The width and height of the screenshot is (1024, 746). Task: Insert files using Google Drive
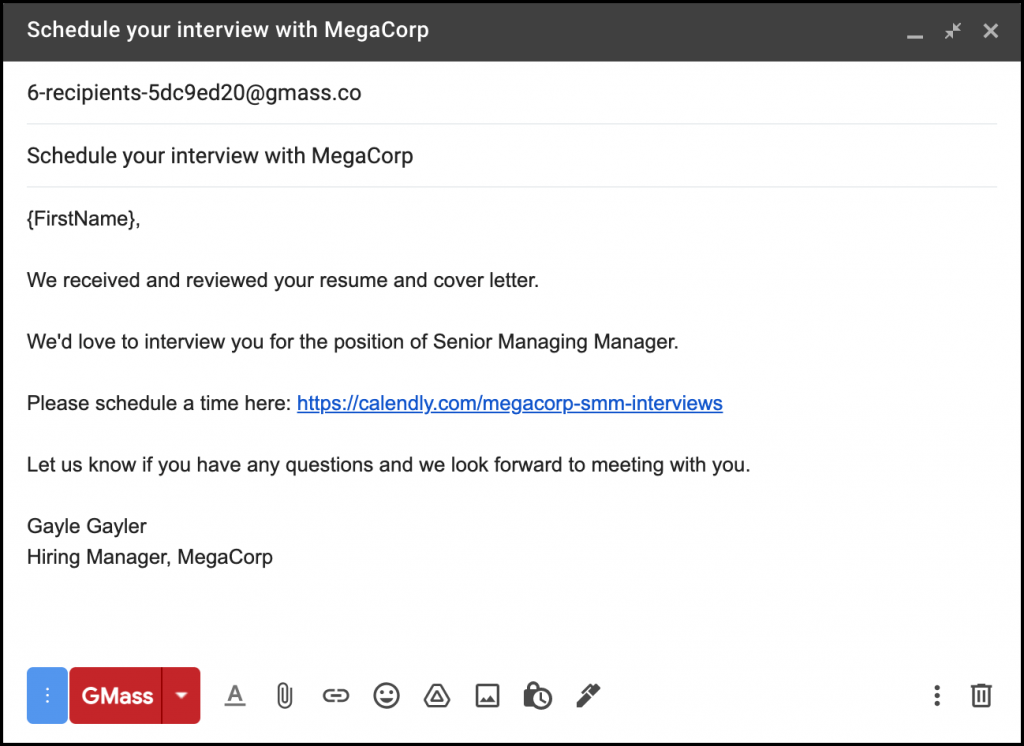click(x=436, y=695)
